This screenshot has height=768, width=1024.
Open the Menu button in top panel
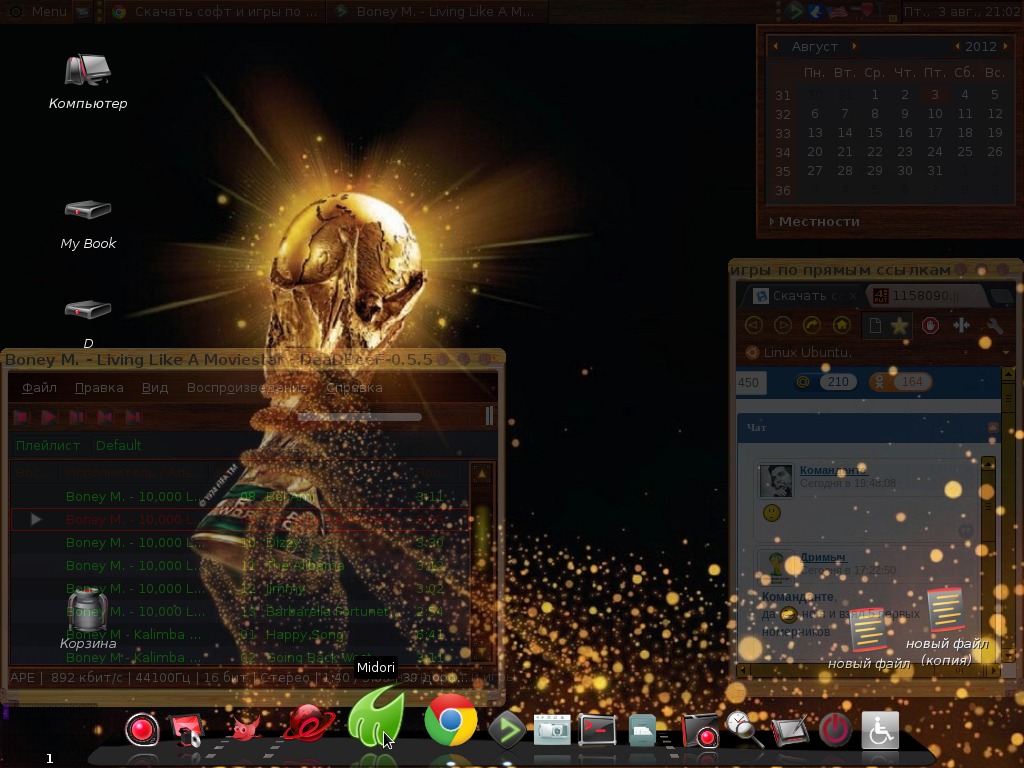tap(40, 11)
